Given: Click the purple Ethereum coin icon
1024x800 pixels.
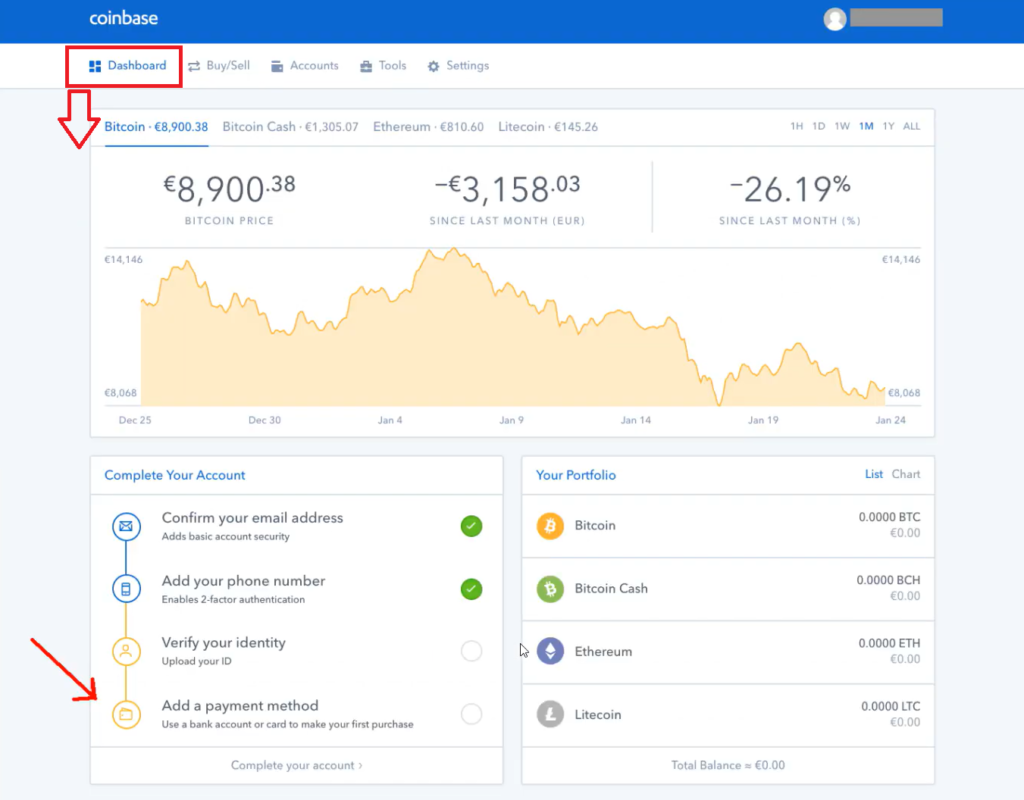Looking at the screenshot, I should pyautogui.click(x=550, y=651).
